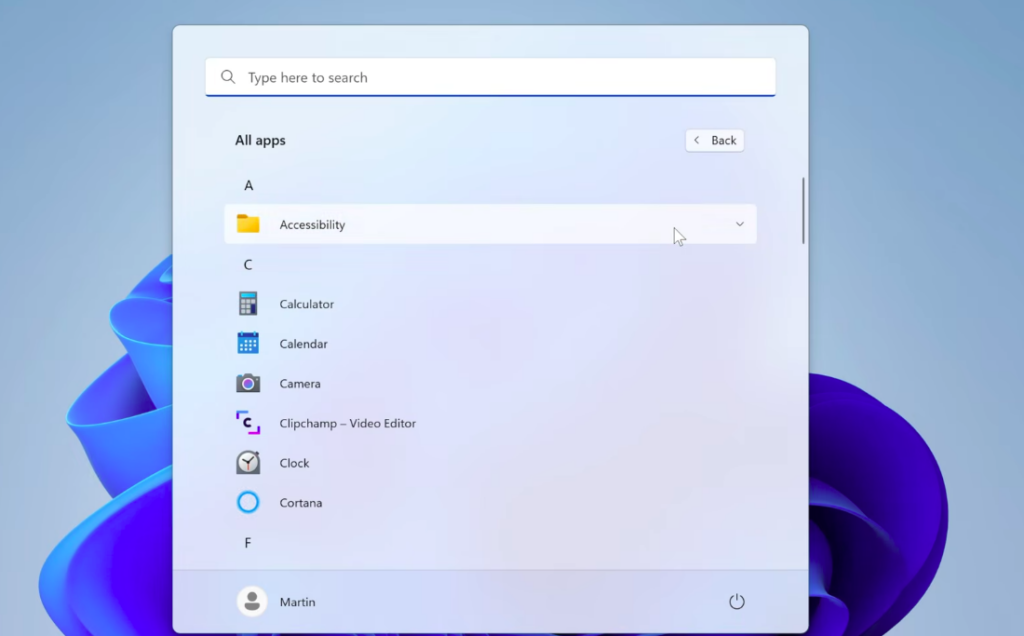
Task: Click the All apps list scrollbar
Action: (x=803, y=211)
